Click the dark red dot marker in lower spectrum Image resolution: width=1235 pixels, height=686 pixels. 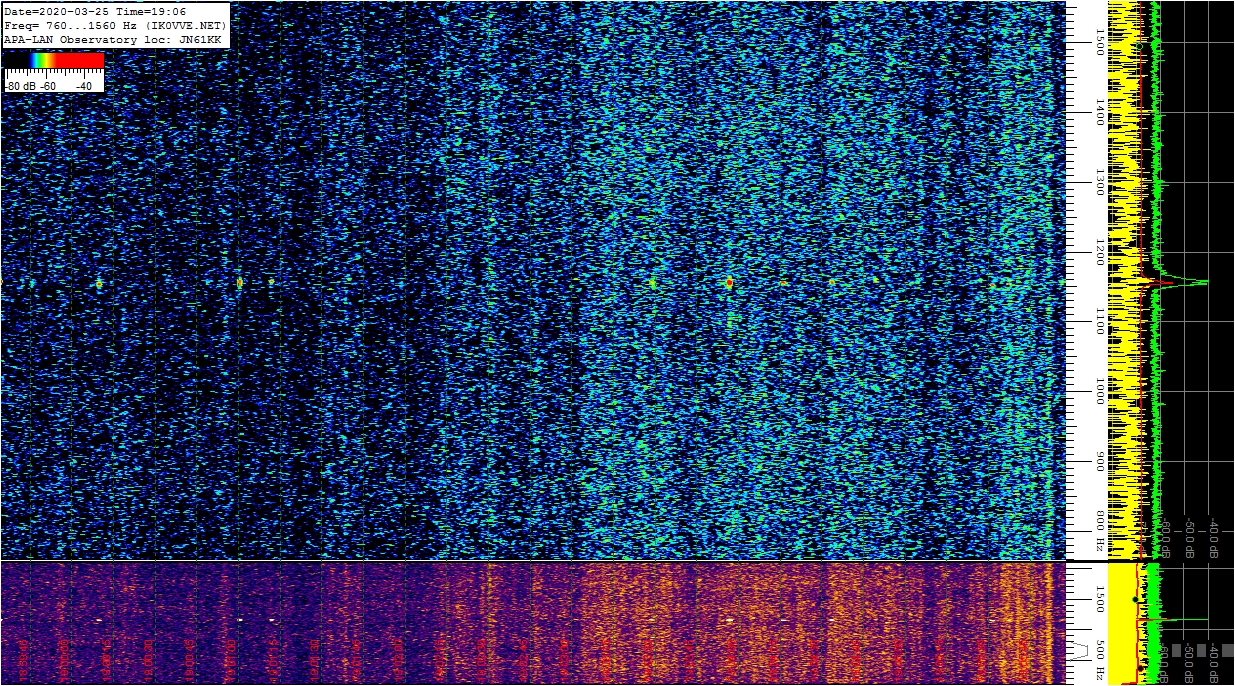point(1140,668)
